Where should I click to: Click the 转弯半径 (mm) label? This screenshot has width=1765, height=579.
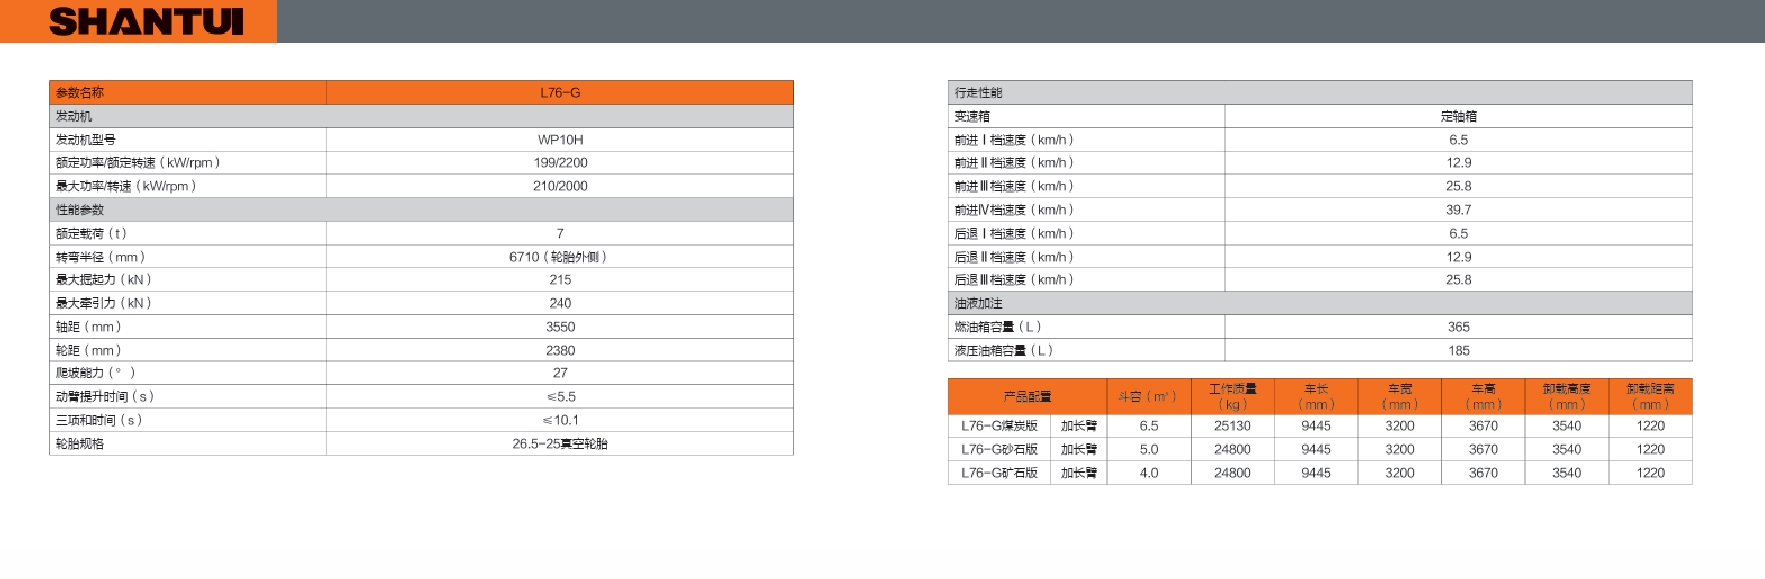point(100,257)
